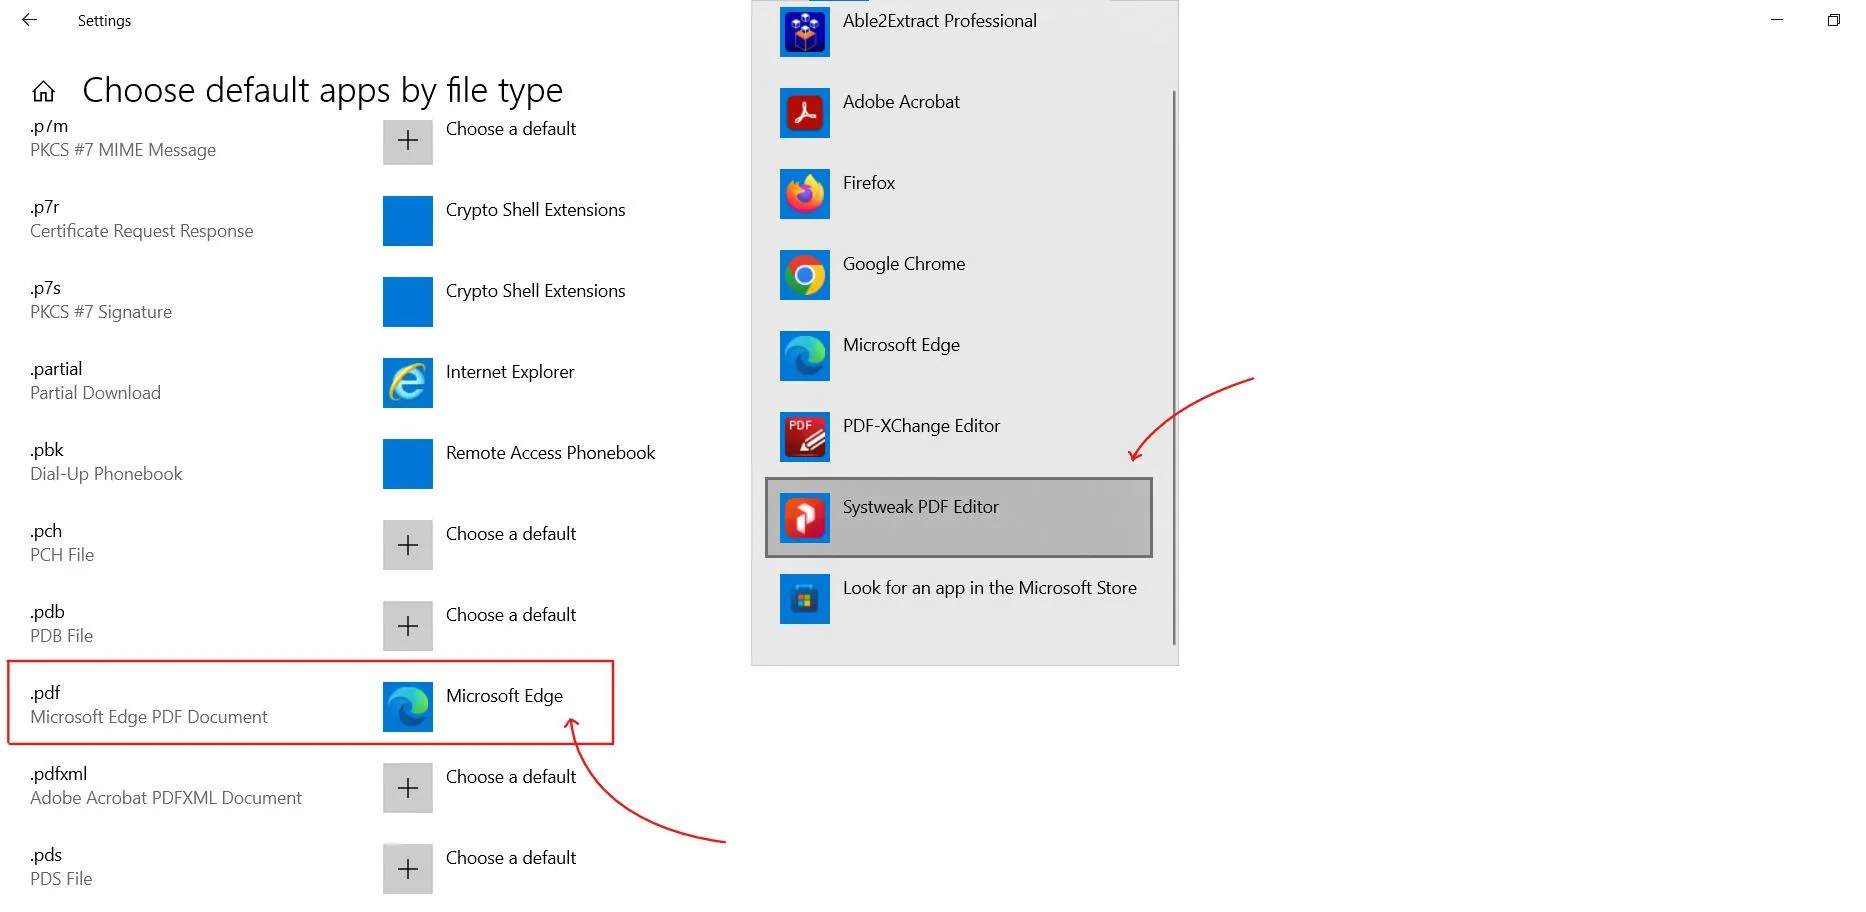Open the Settings home icon
1866x912 pixels.
(43, 92)
